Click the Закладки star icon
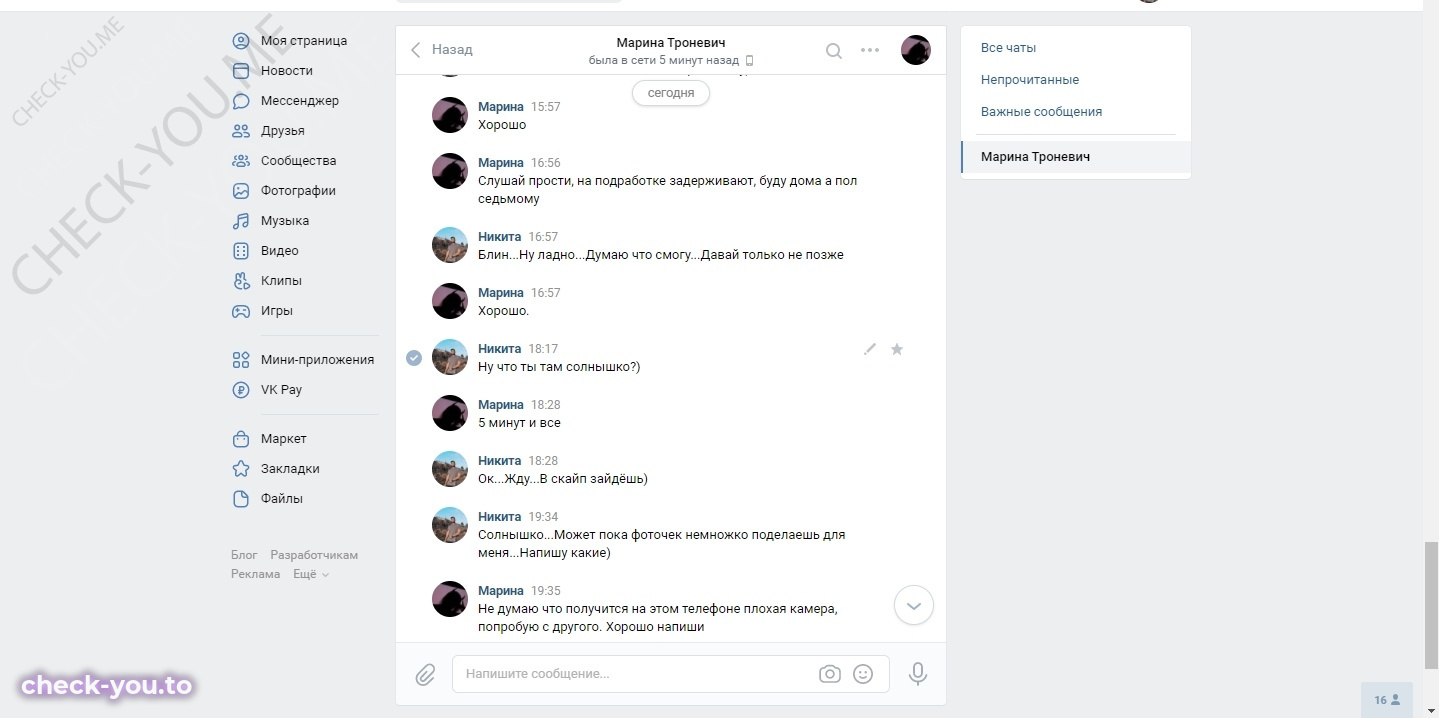Screen dimensions: 1439x718 [241, 469]
